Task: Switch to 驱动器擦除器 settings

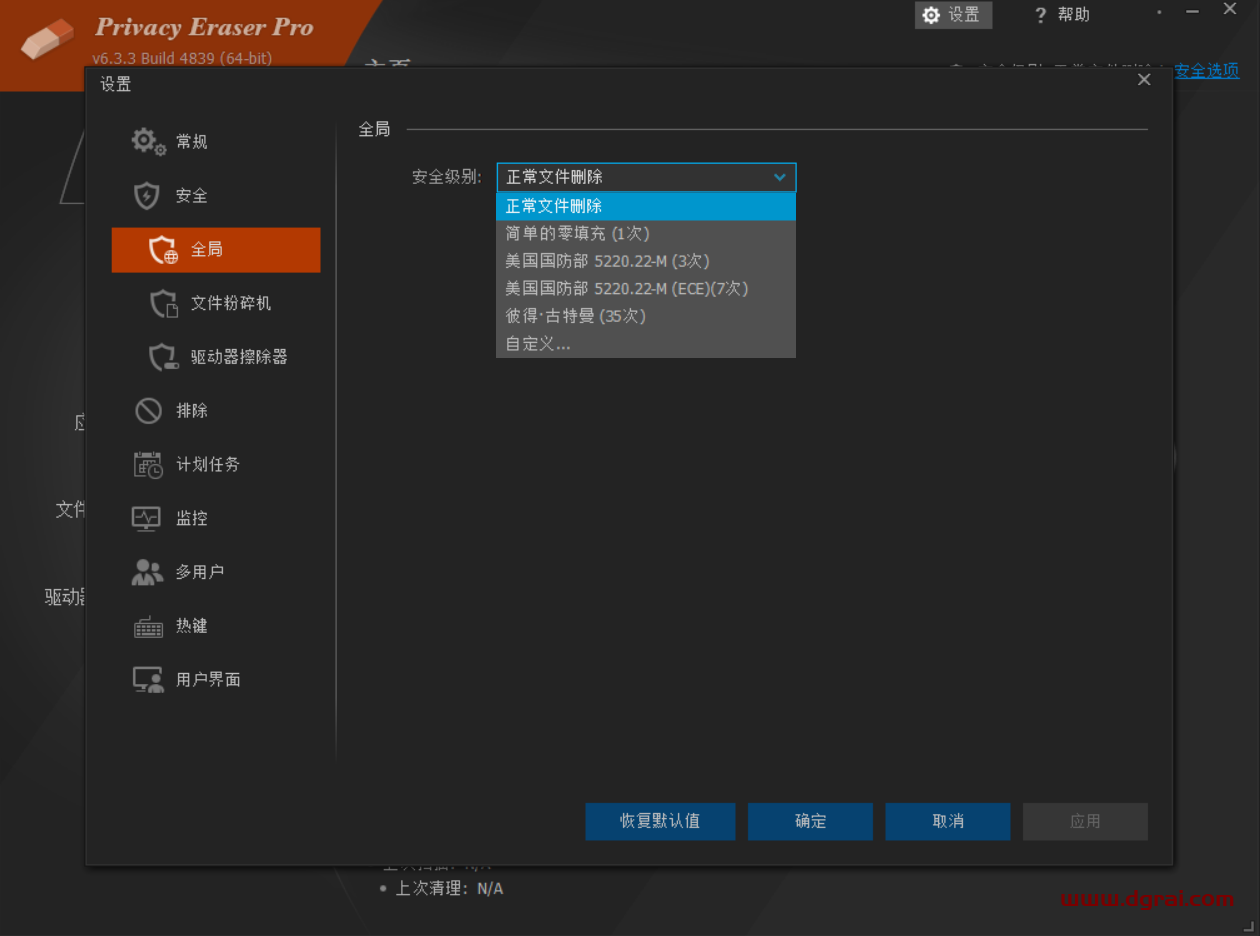Action: click(x=216, y=357)
